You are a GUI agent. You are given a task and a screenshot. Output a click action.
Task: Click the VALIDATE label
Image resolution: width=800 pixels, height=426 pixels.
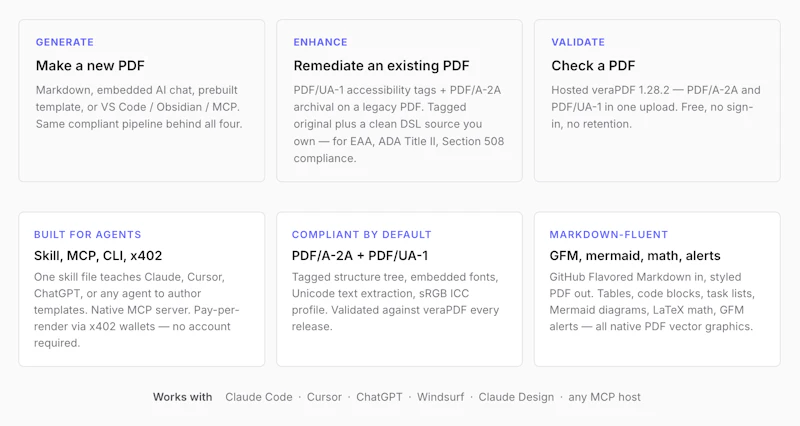578,42
